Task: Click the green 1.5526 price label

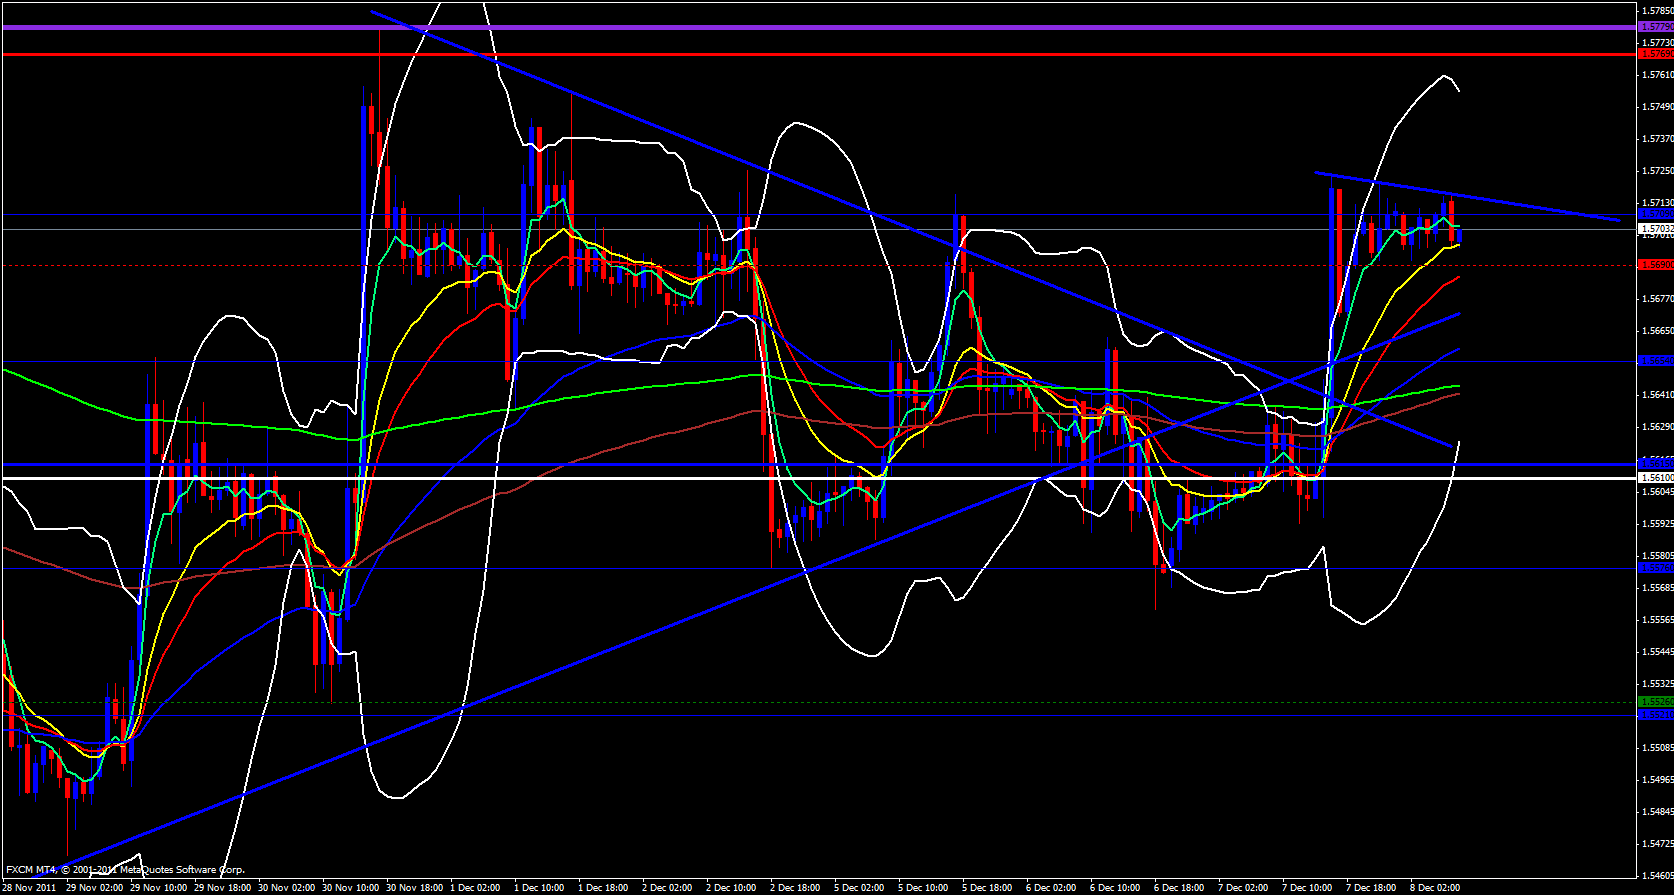Action: point(1656,702)
